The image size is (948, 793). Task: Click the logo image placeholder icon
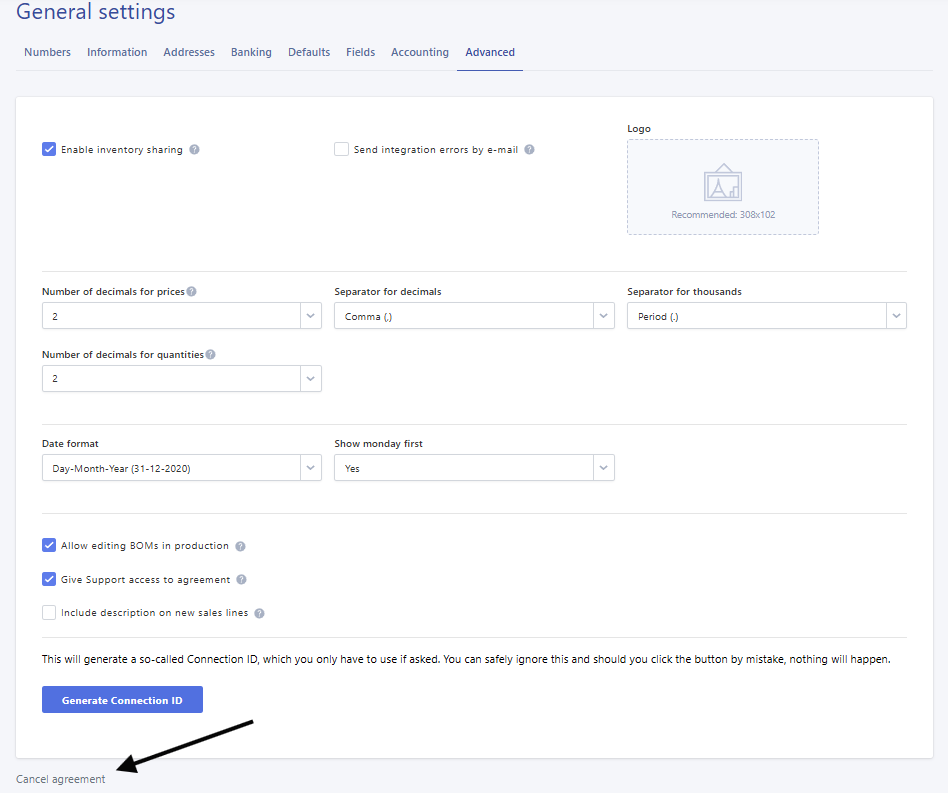722,183
